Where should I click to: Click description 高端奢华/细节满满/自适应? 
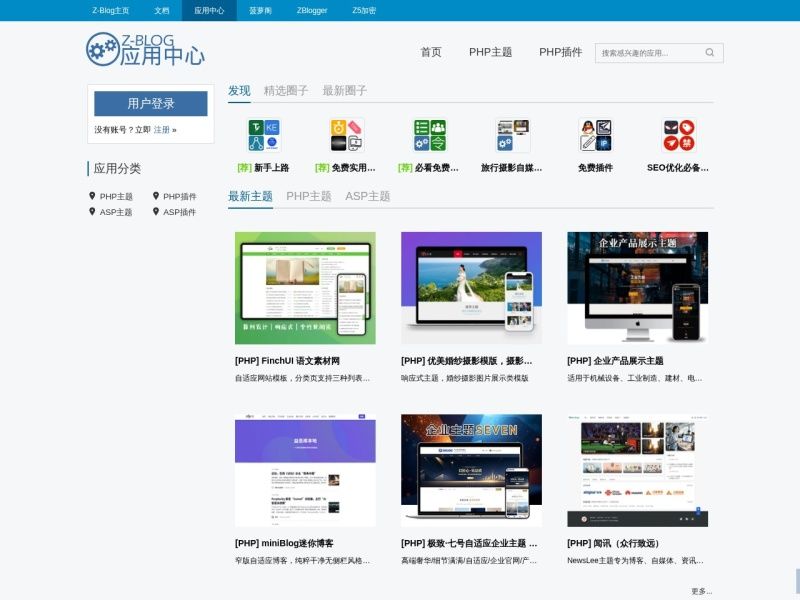pyautogui.click(x=469, y=560)
